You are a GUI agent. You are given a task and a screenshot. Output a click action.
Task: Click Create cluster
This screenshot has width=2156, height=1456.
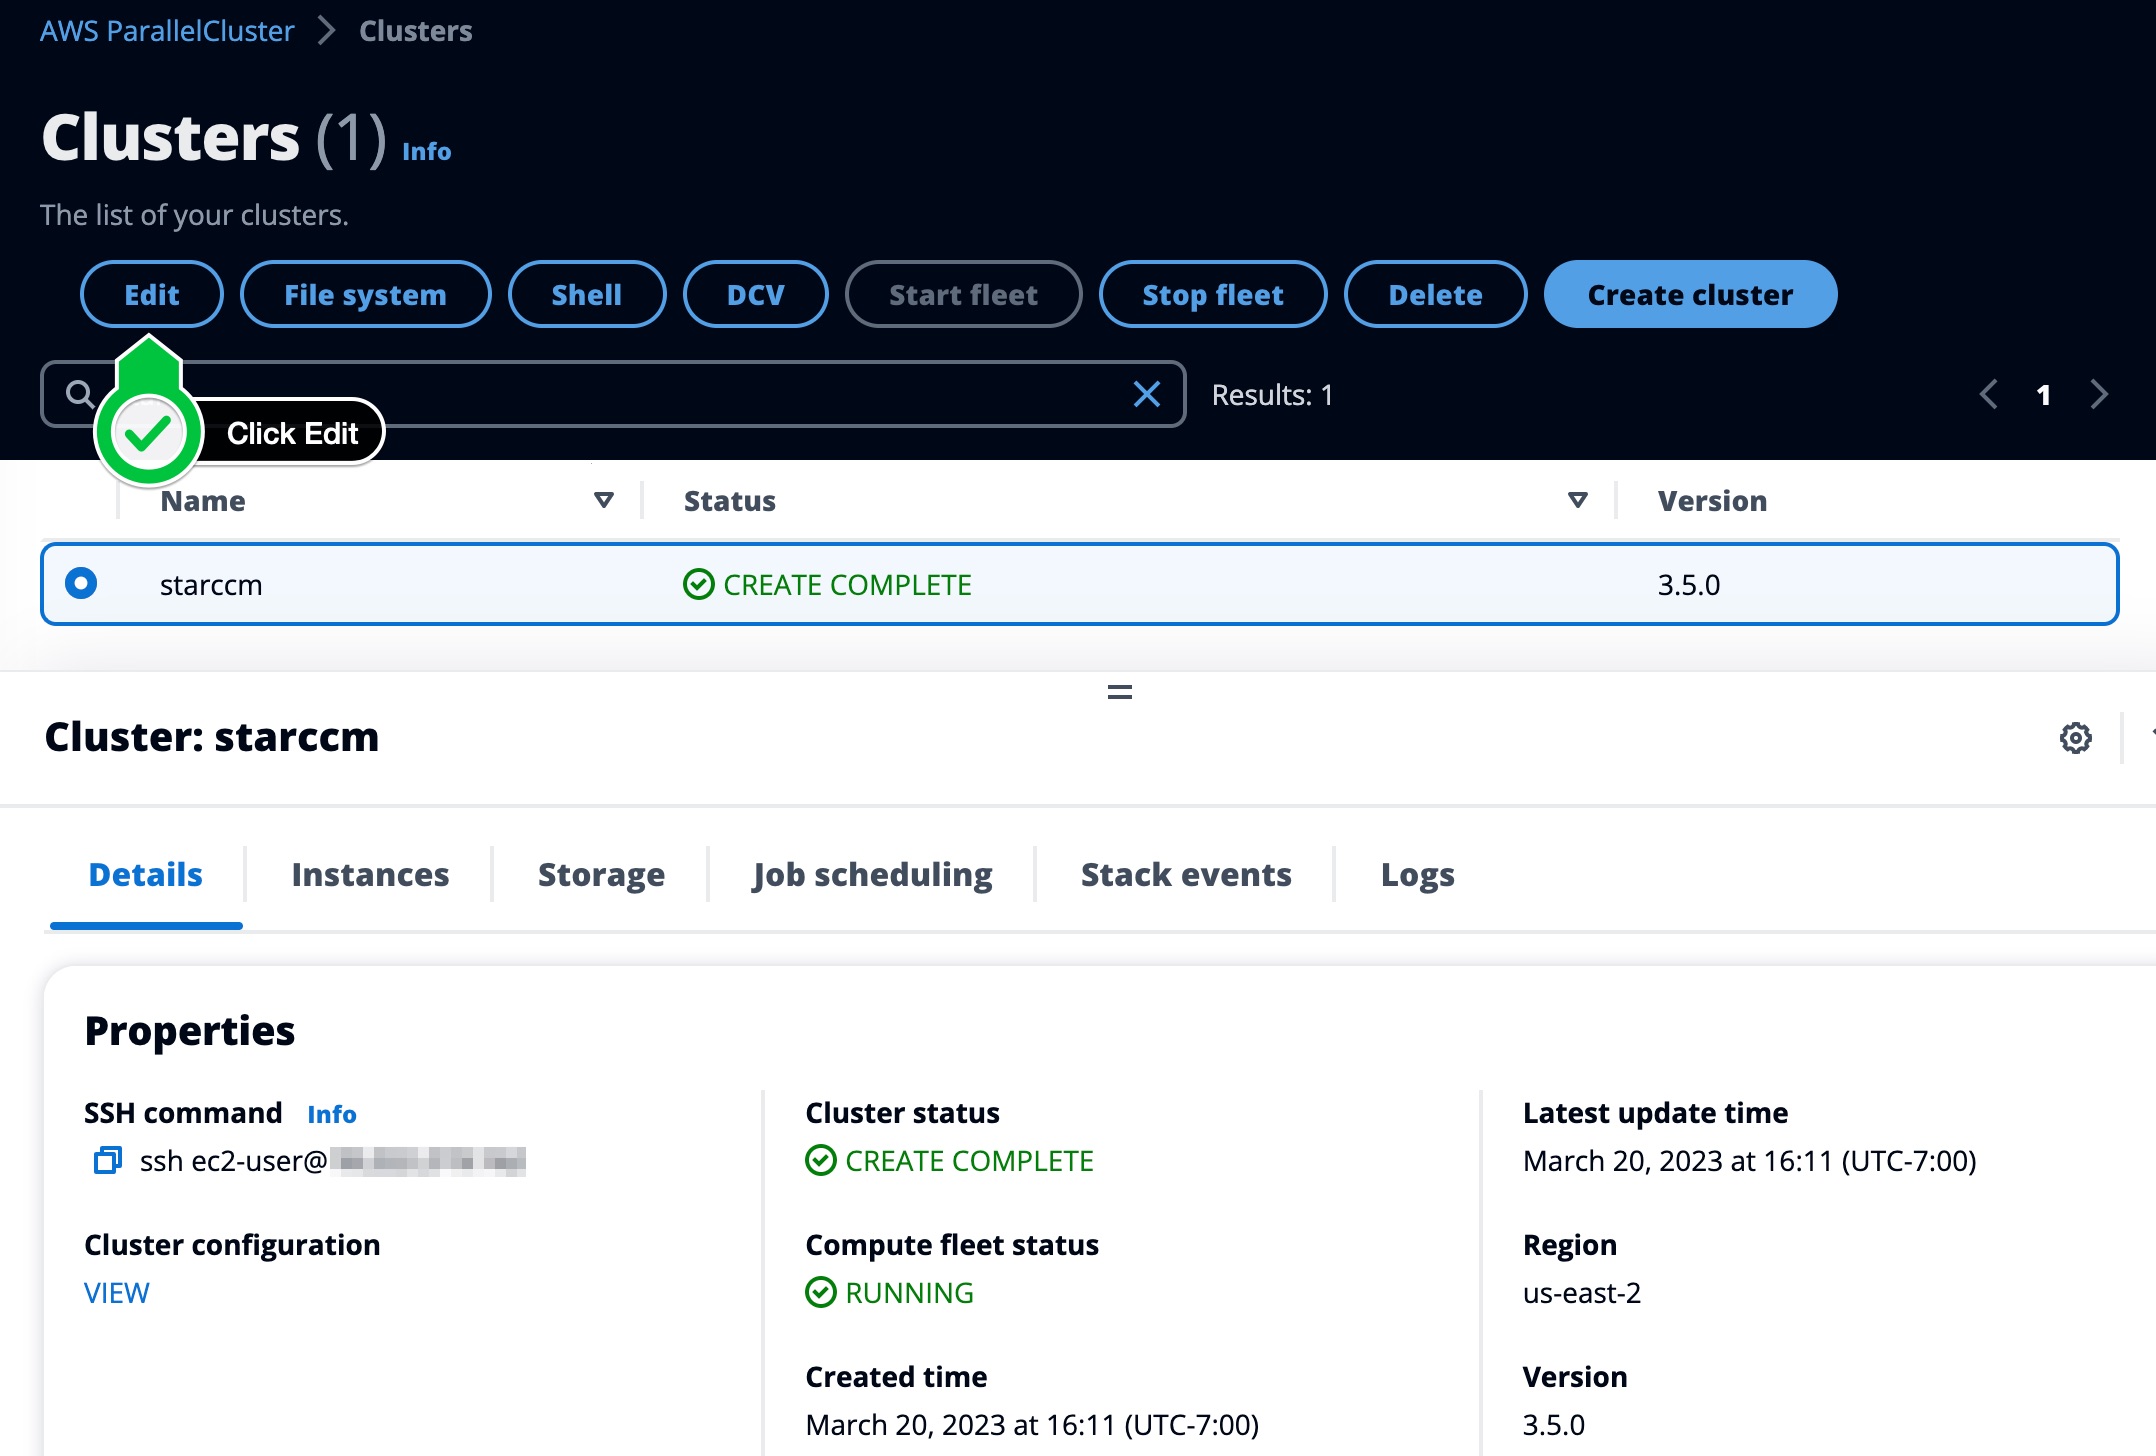coord(1690,294)
